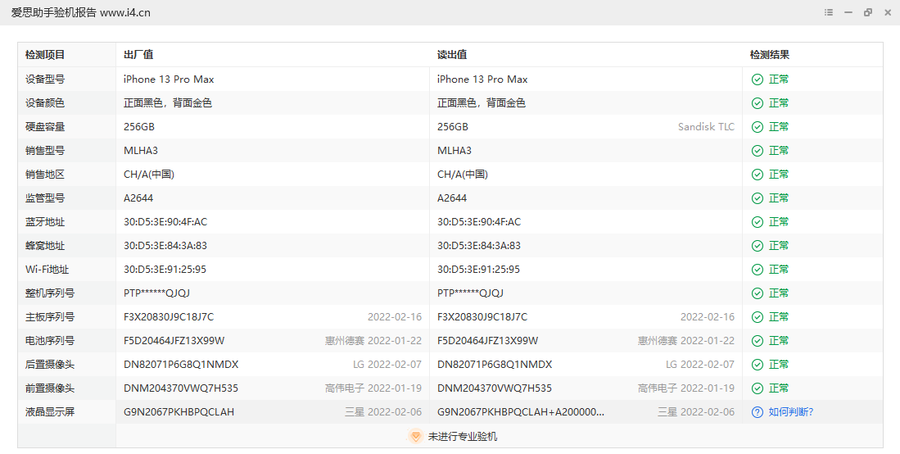Click the 未进行专业验机 label
Image resolution: width=900 pixels, height=454 pixels.
click(463, 436)
